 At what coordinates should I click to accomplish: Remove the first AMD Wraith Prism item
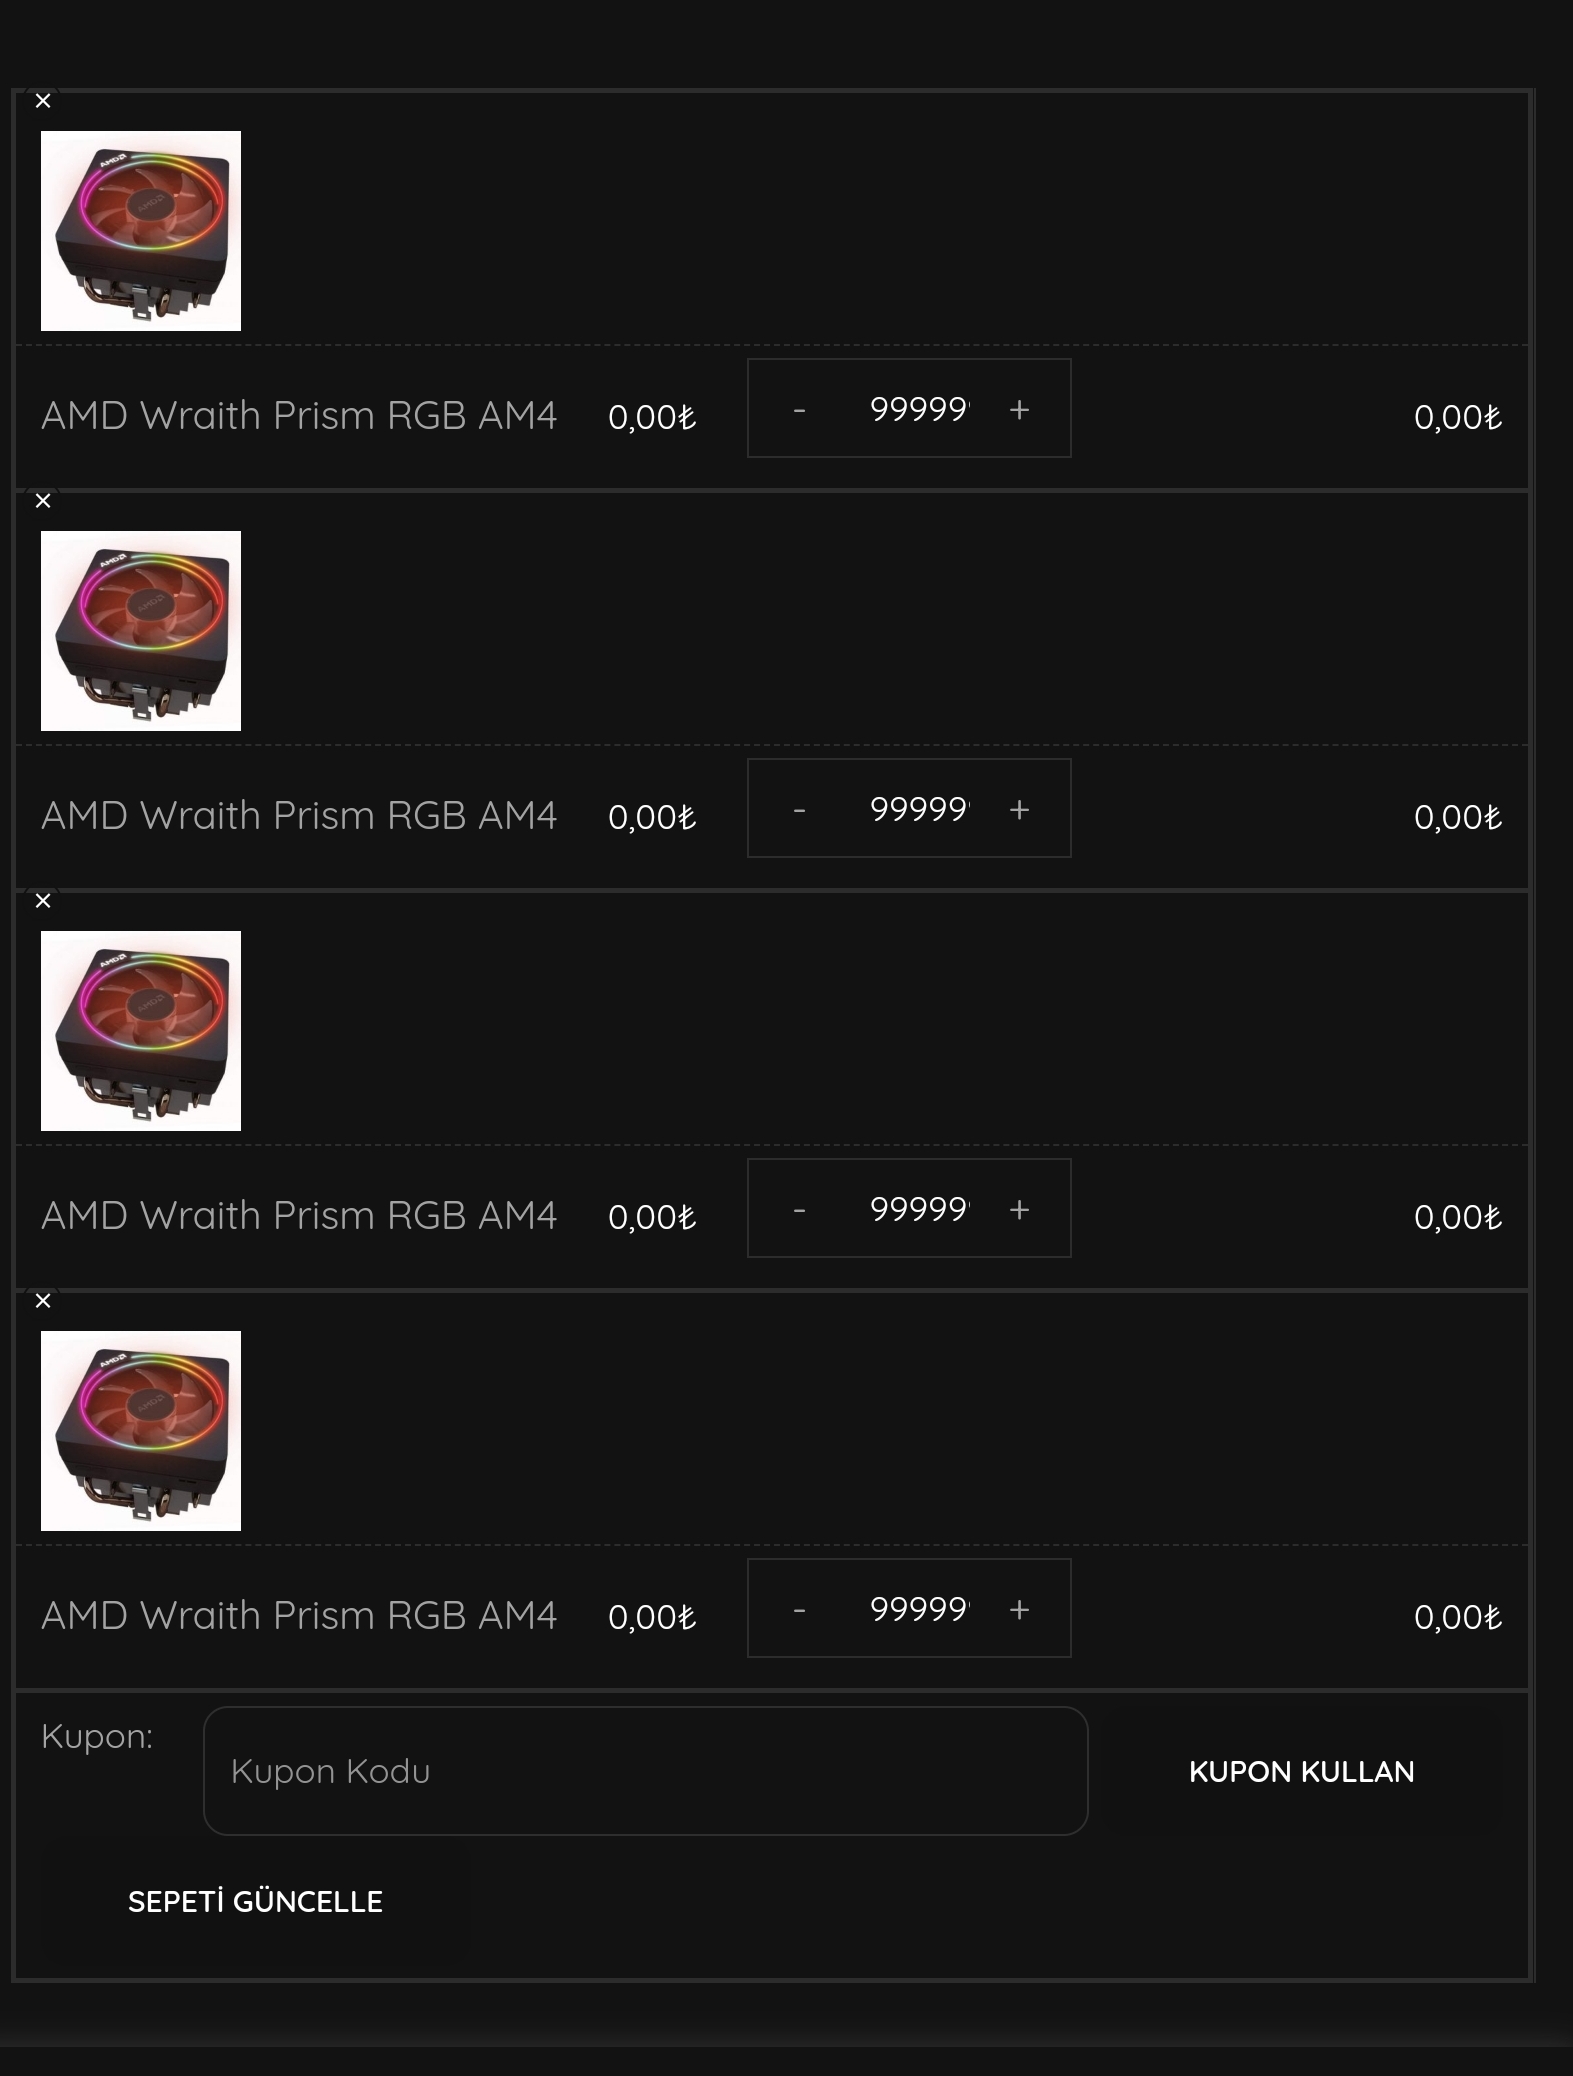point(43,101)
